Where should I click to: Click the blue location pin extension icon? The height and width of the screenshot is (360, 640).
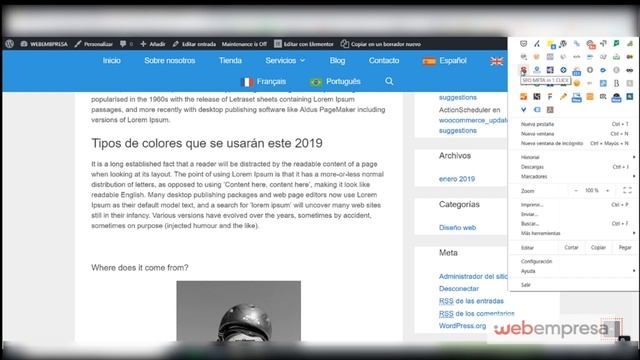click(x=537, y=70)
